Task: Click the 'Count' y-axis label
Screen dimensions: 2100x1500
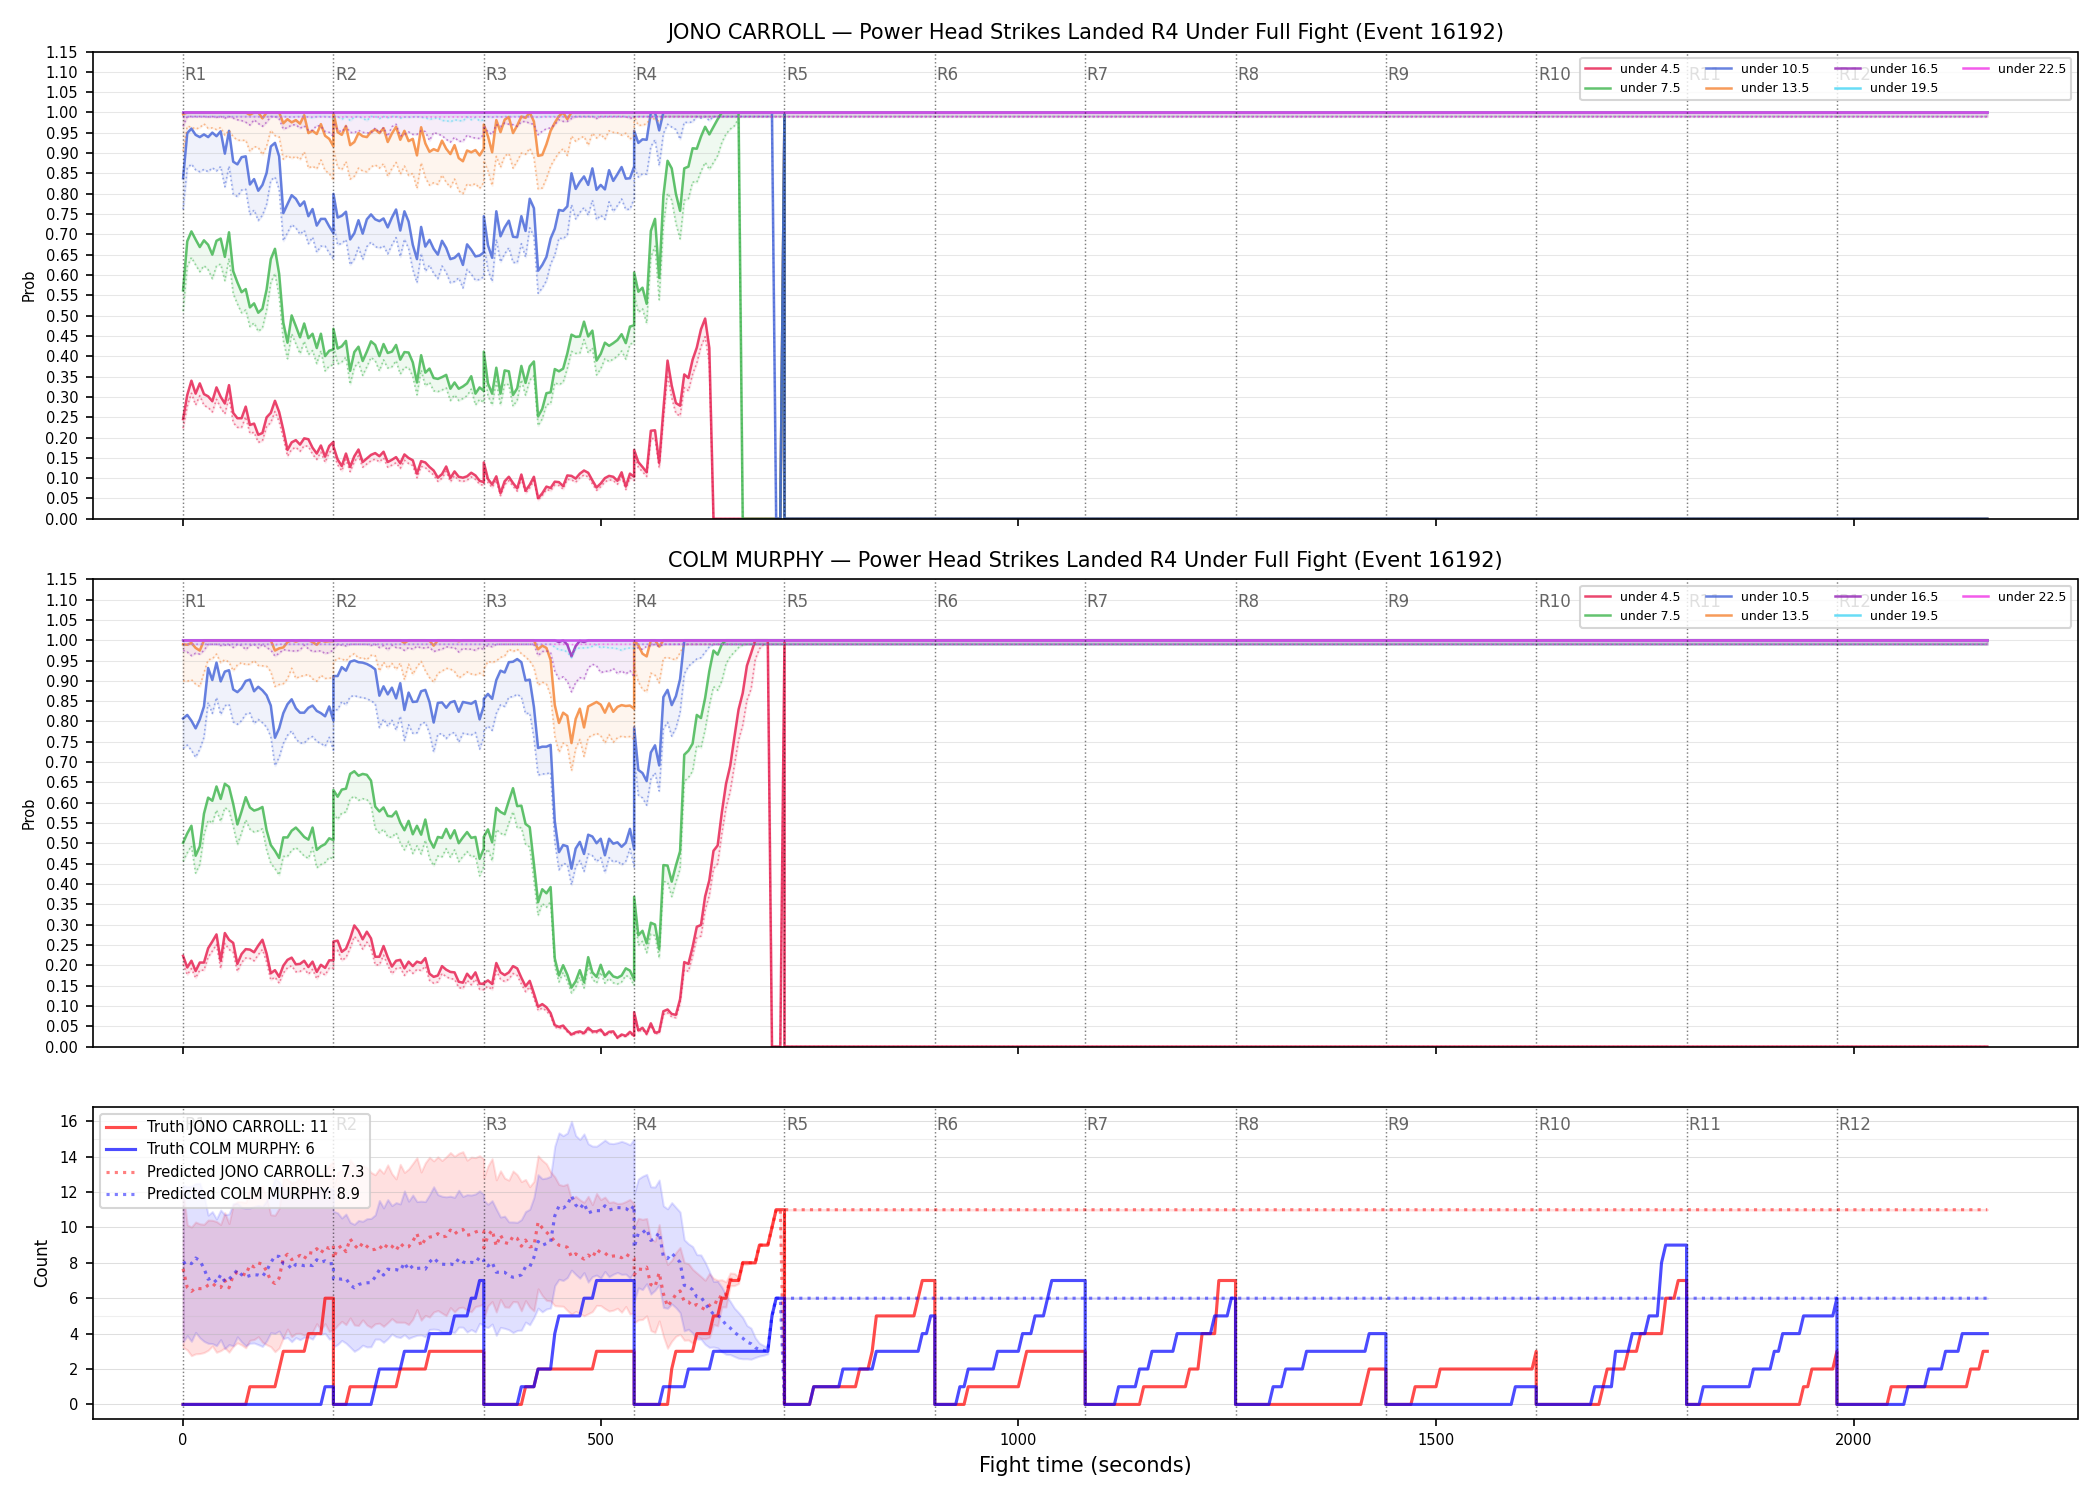Action: click(x=41, y=1263)
